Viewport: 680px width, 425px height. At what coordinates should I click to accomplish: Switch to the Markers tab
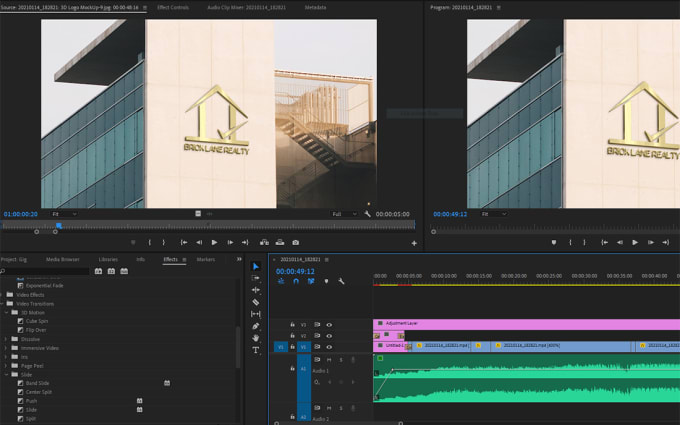206,259
